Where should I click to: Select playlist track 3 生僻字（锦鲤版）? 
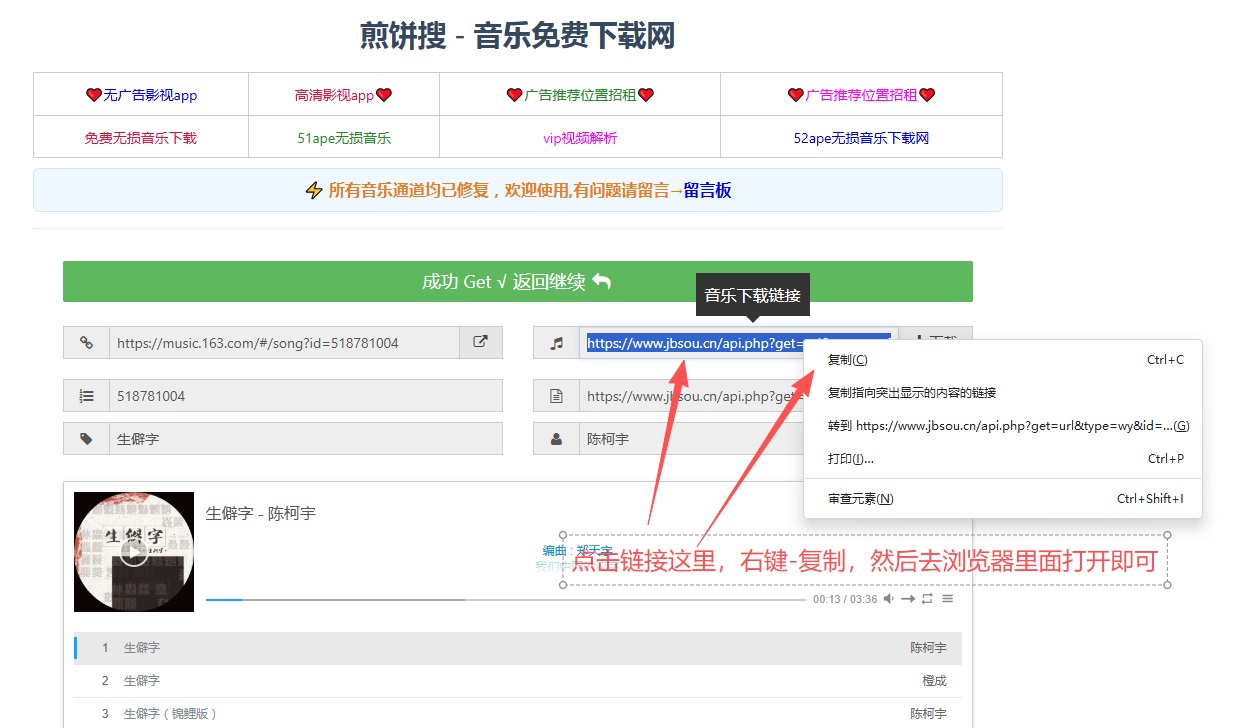[170, 714]
